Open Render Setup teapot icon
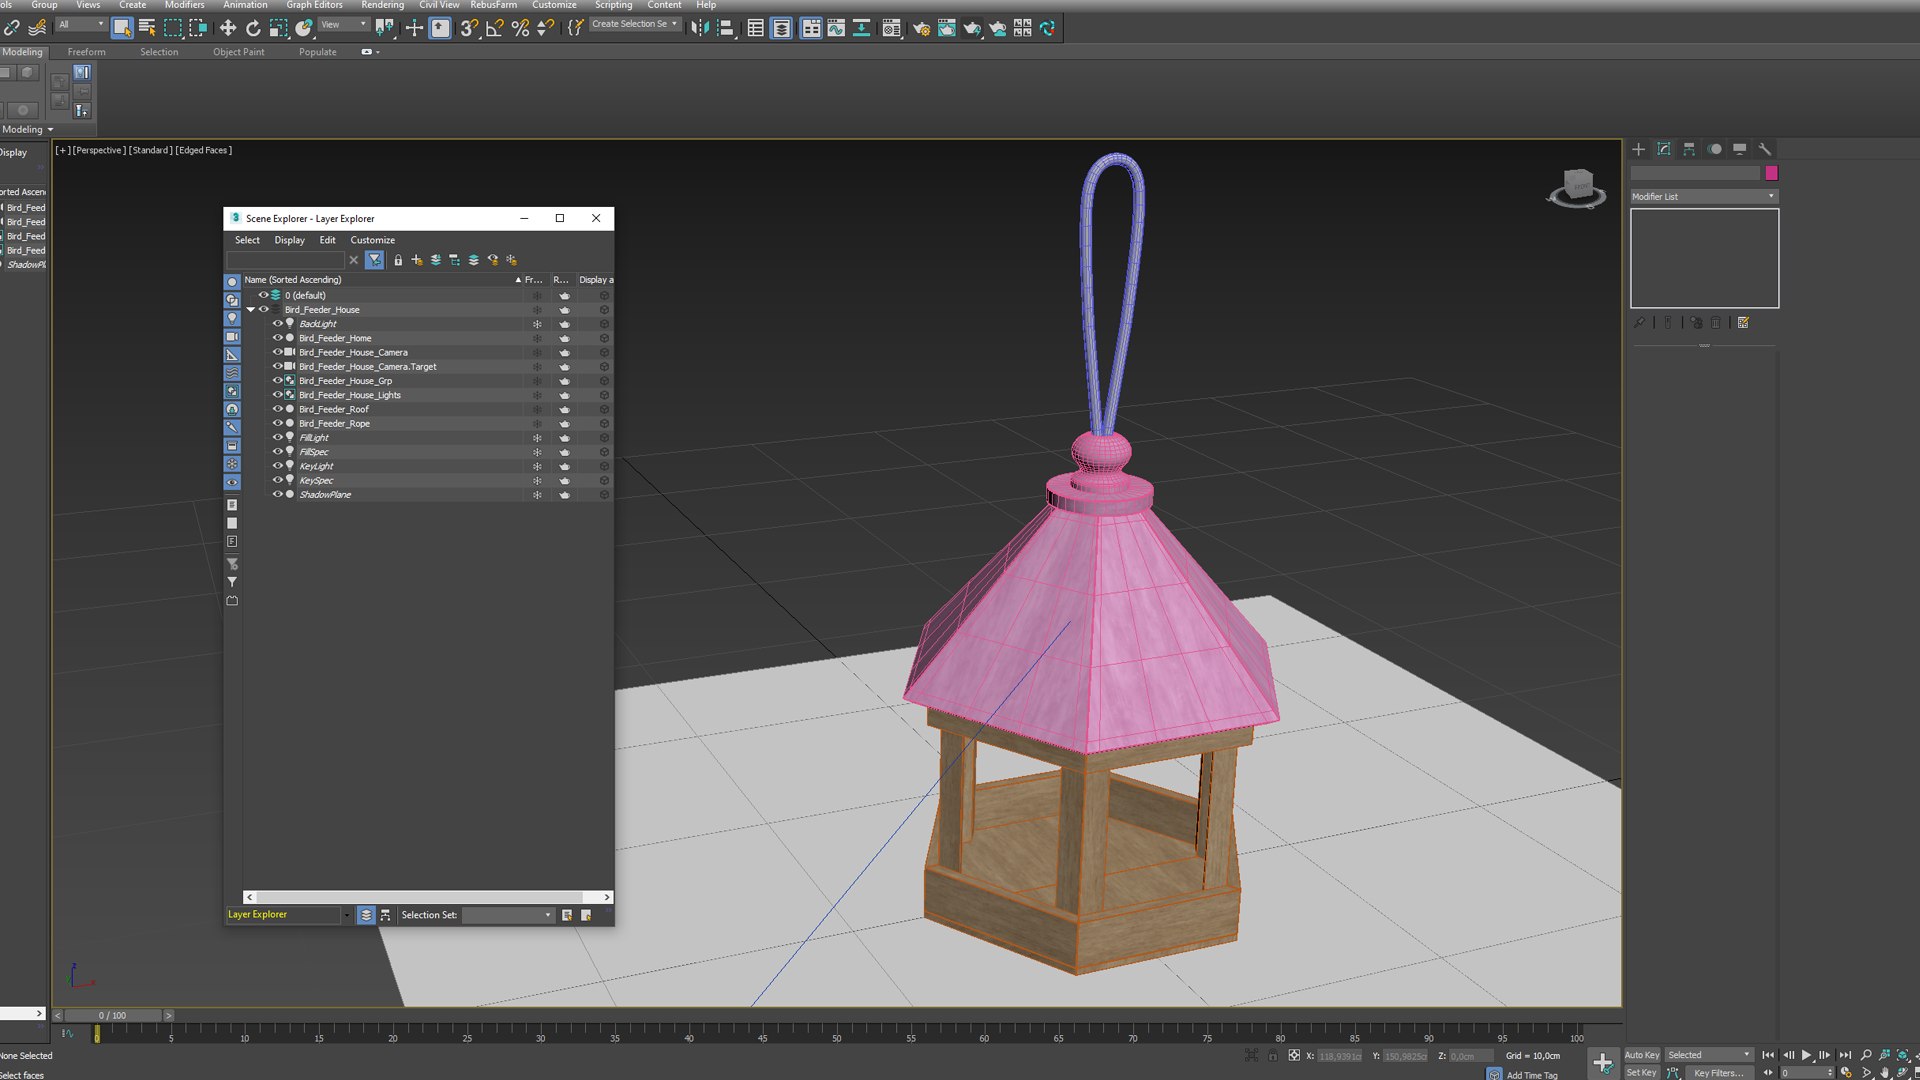The image size is (1920, 1080). [921, 28]
